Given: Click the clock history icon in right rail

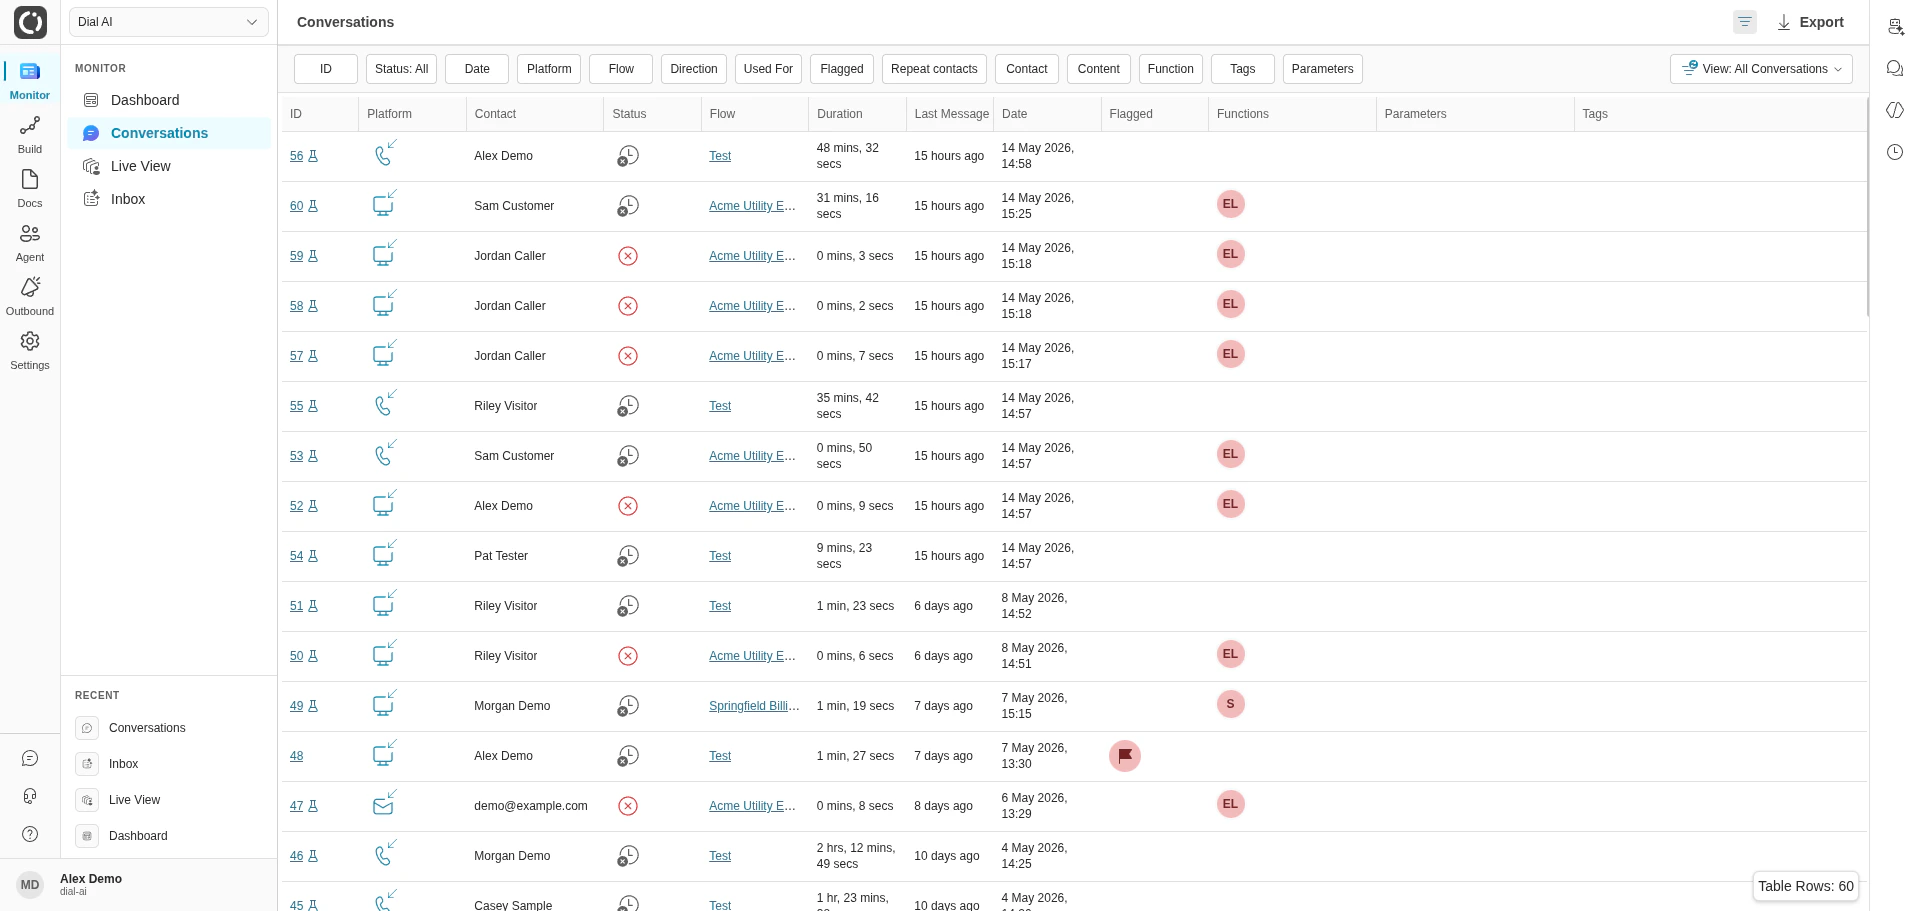Looking at the screenshot, I should [x=1895, y=152].
